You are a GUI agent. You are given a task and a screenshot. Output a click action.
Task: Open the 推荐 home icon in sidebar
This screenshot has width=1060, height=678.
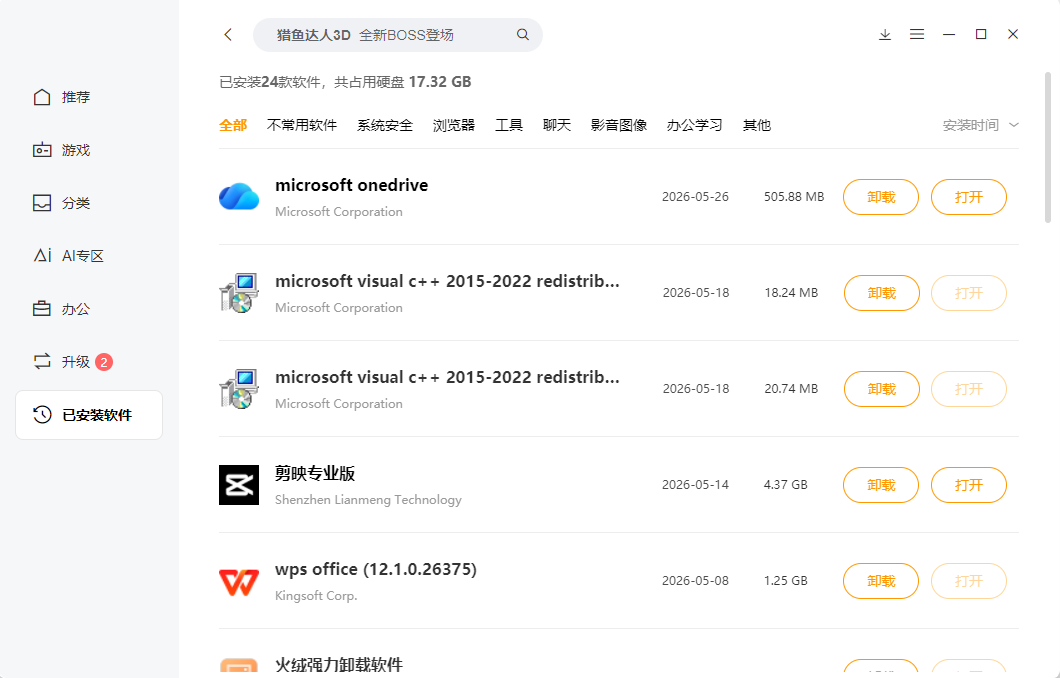(x=42, y=97)
